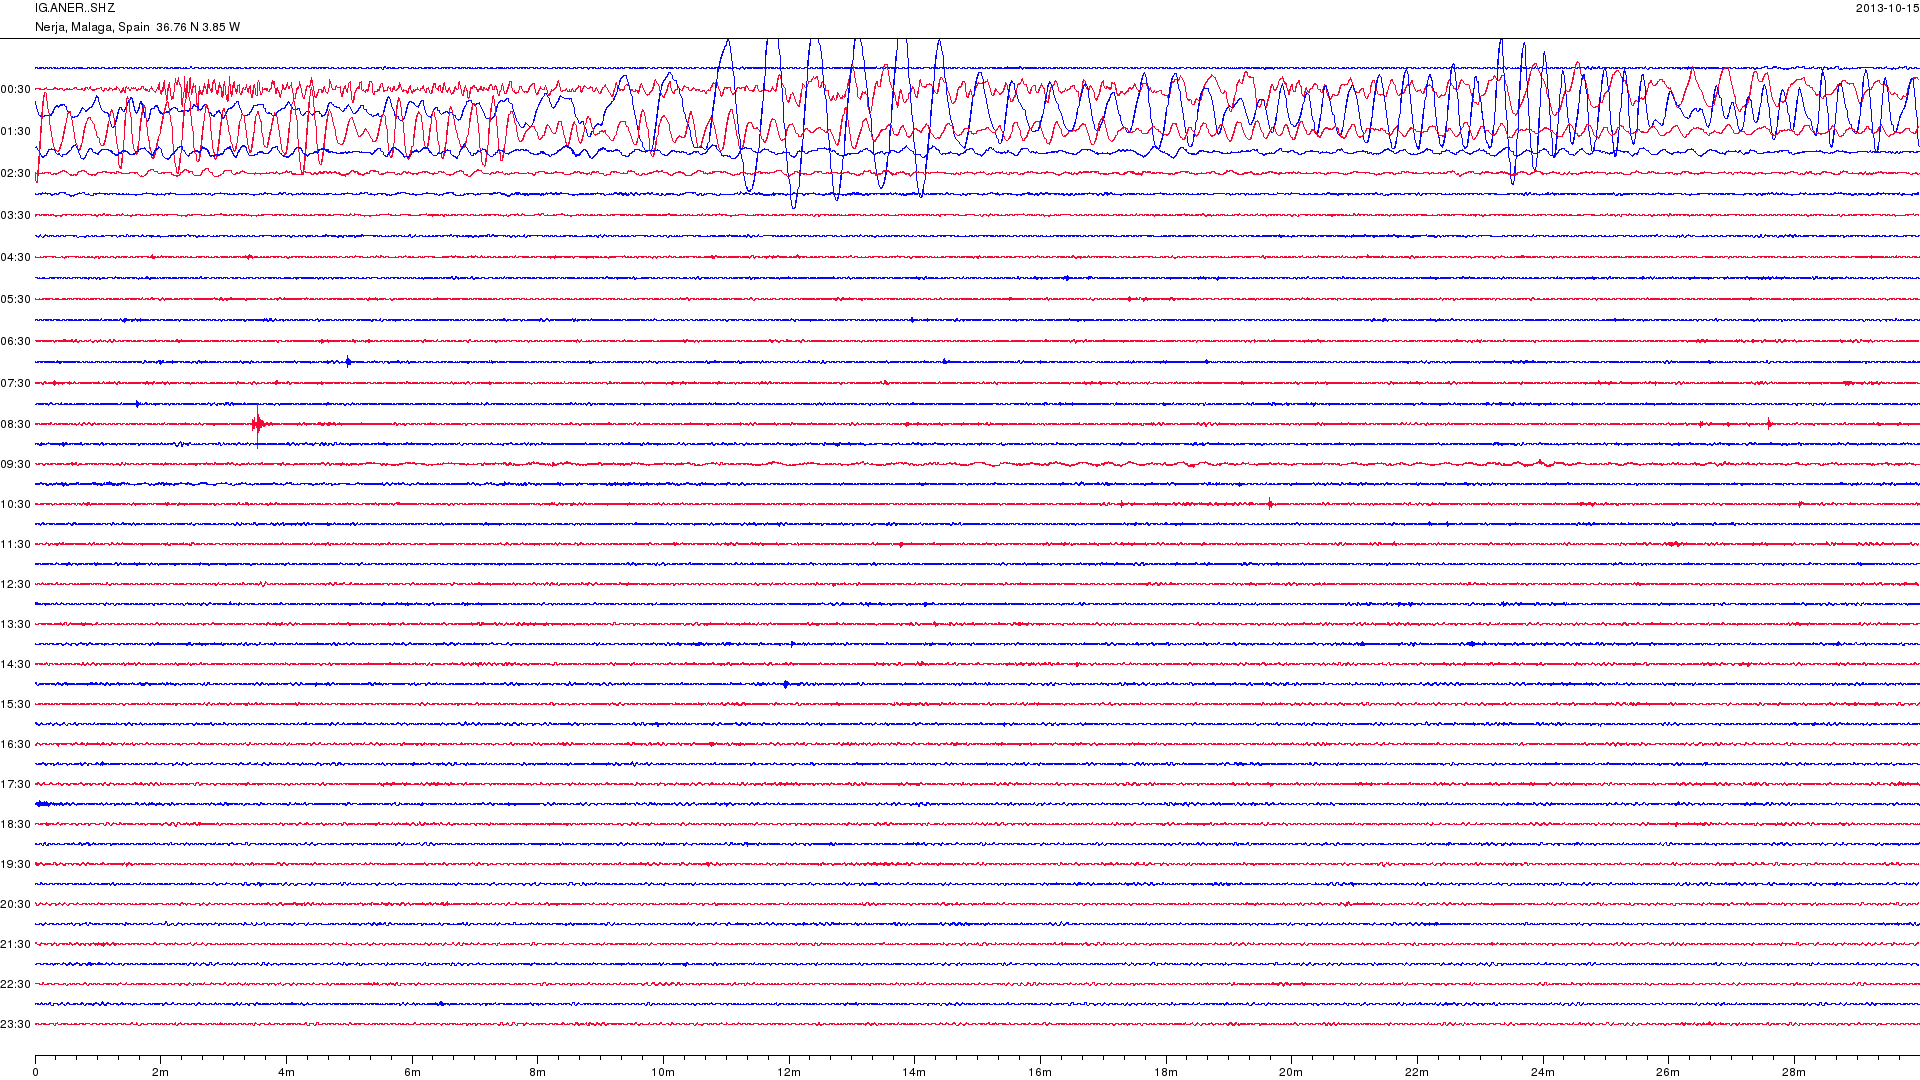Image resolution: width=1920 pixels, height=1080 pixels.
Task: Select the 13:30 time label
Action: click(16, 624)
